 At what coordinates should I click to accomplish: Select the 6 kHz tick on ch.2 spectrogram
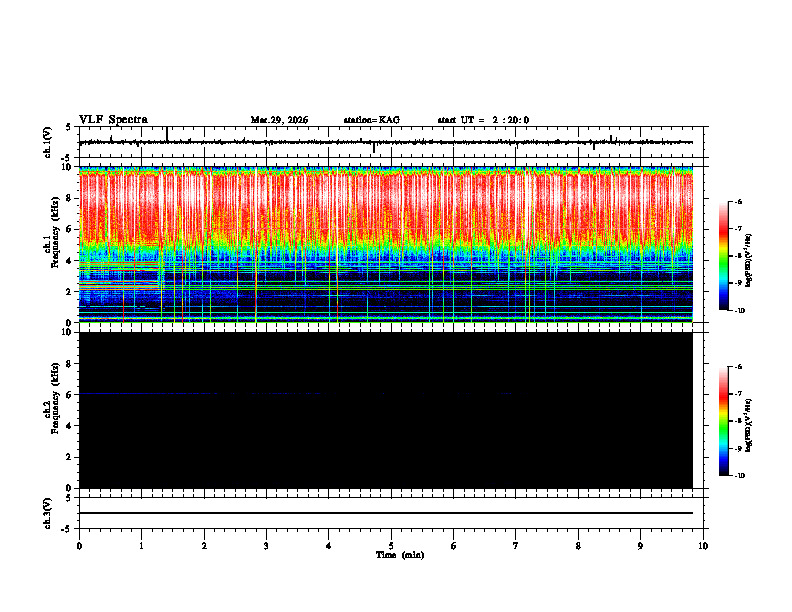pyautogui.click(x=70, y=395)
